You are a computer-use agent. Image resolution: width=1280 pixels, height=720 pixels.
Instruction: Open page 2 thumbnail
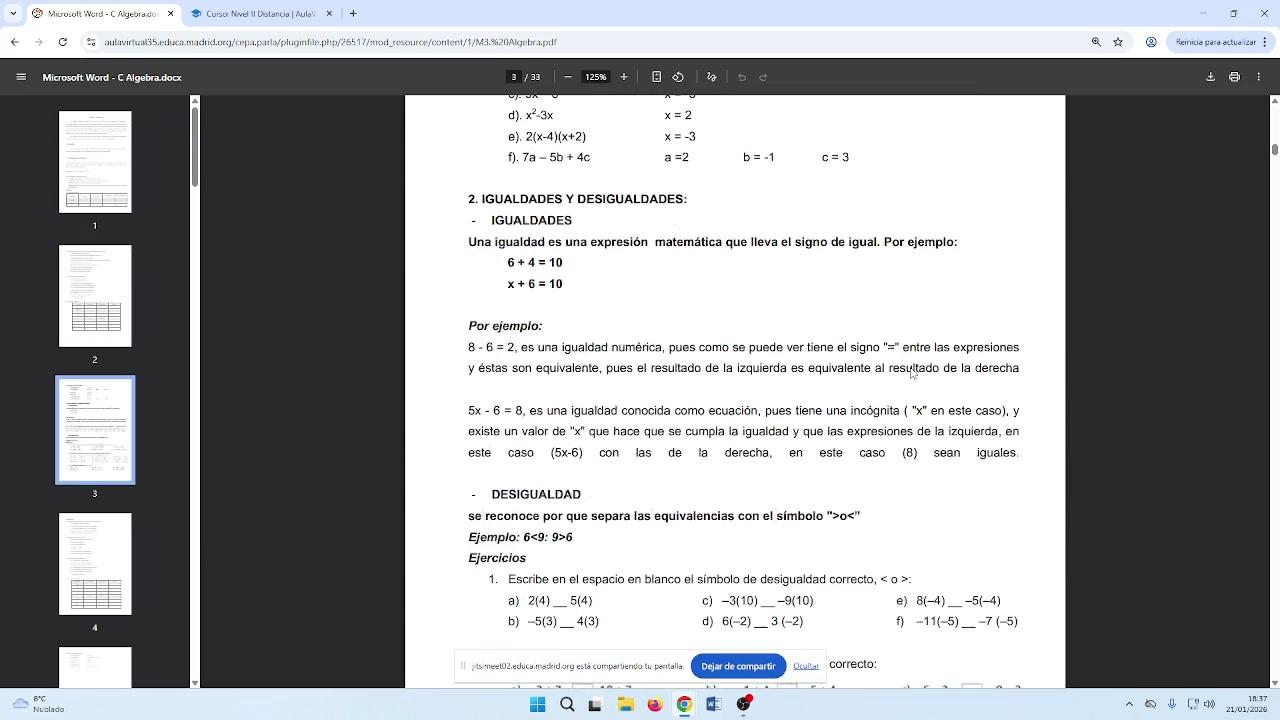(x=95, y=296)
